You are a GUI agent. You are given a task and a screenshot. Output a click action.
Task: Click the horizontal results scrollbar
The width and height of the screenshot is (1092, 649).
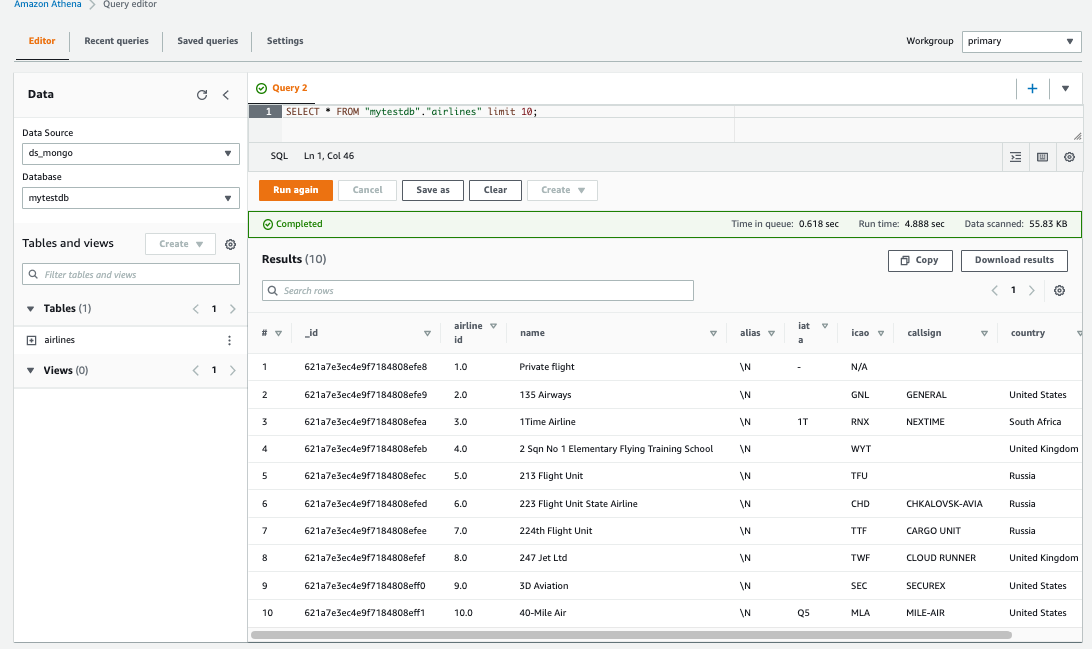[630, 635]
